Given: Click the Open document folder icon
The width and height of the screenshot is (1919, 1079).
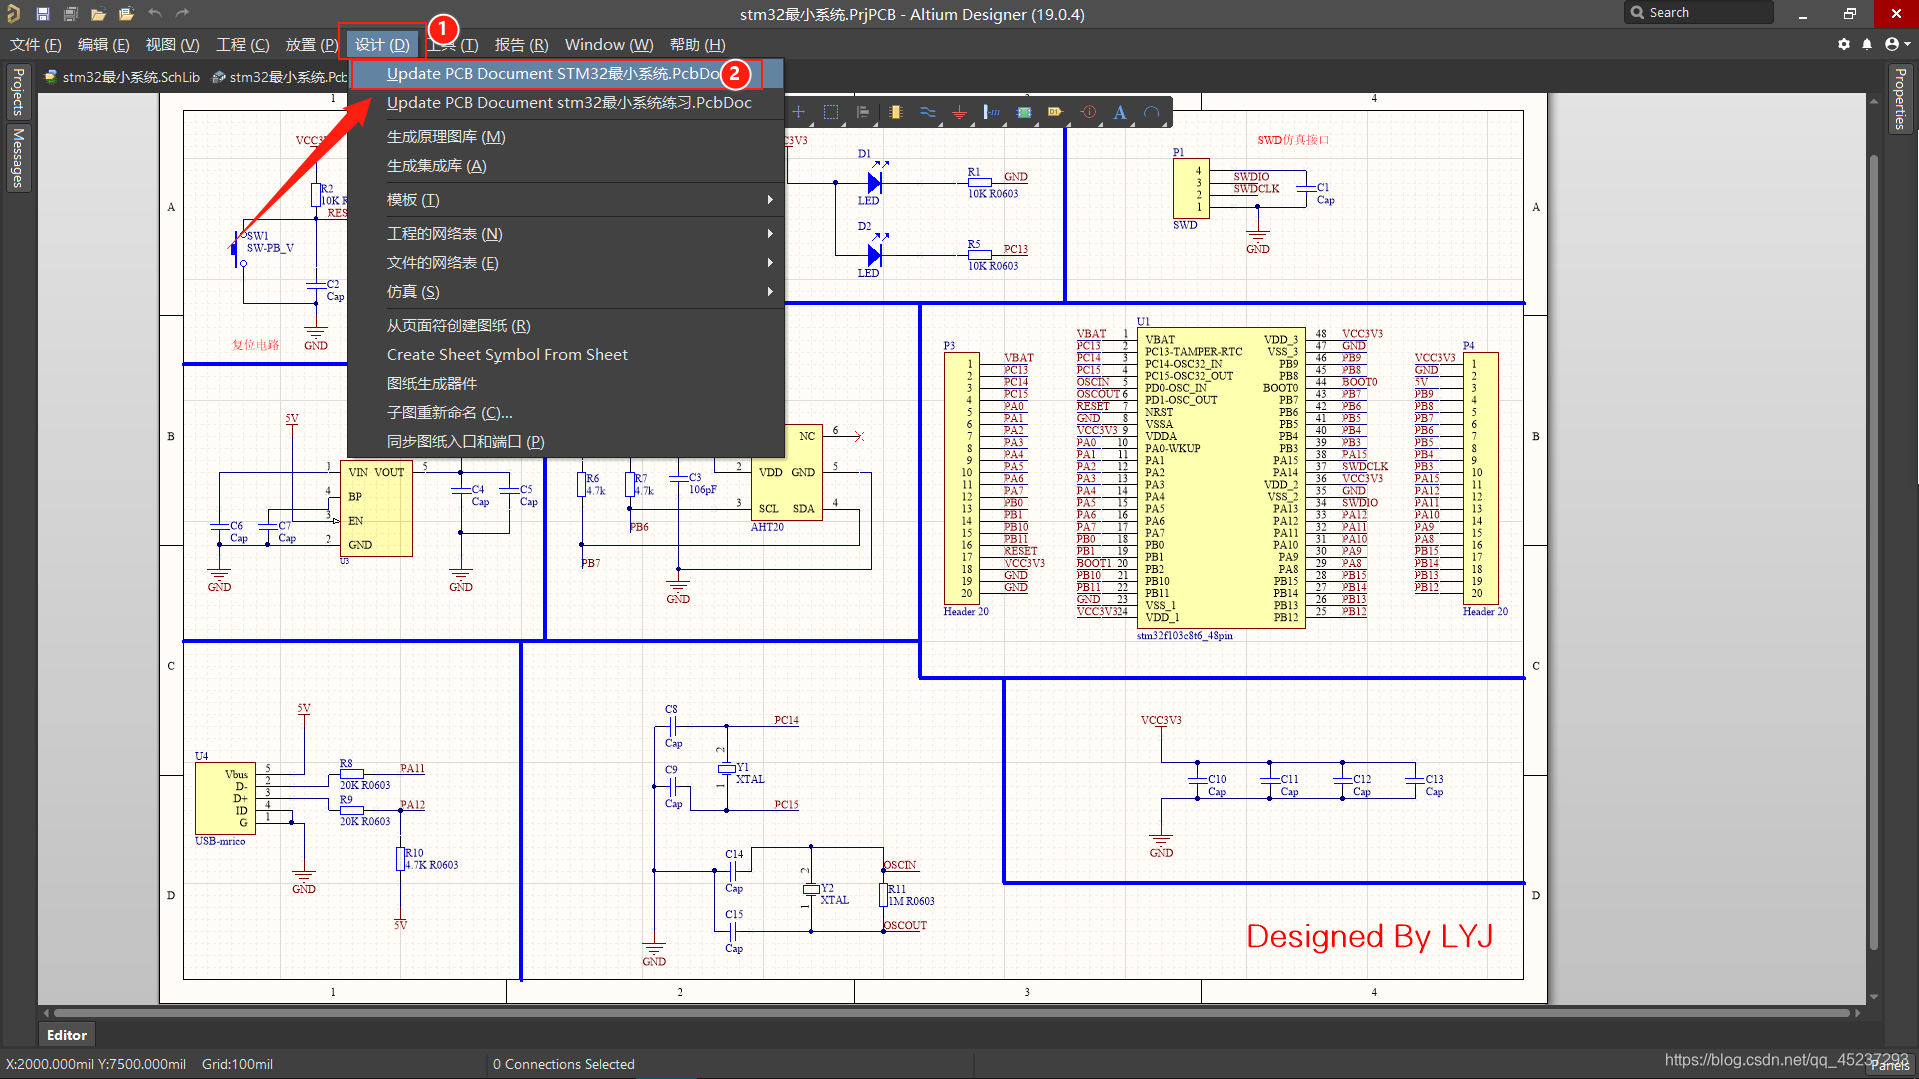Looking at the screenshot, I should [98, 14].
